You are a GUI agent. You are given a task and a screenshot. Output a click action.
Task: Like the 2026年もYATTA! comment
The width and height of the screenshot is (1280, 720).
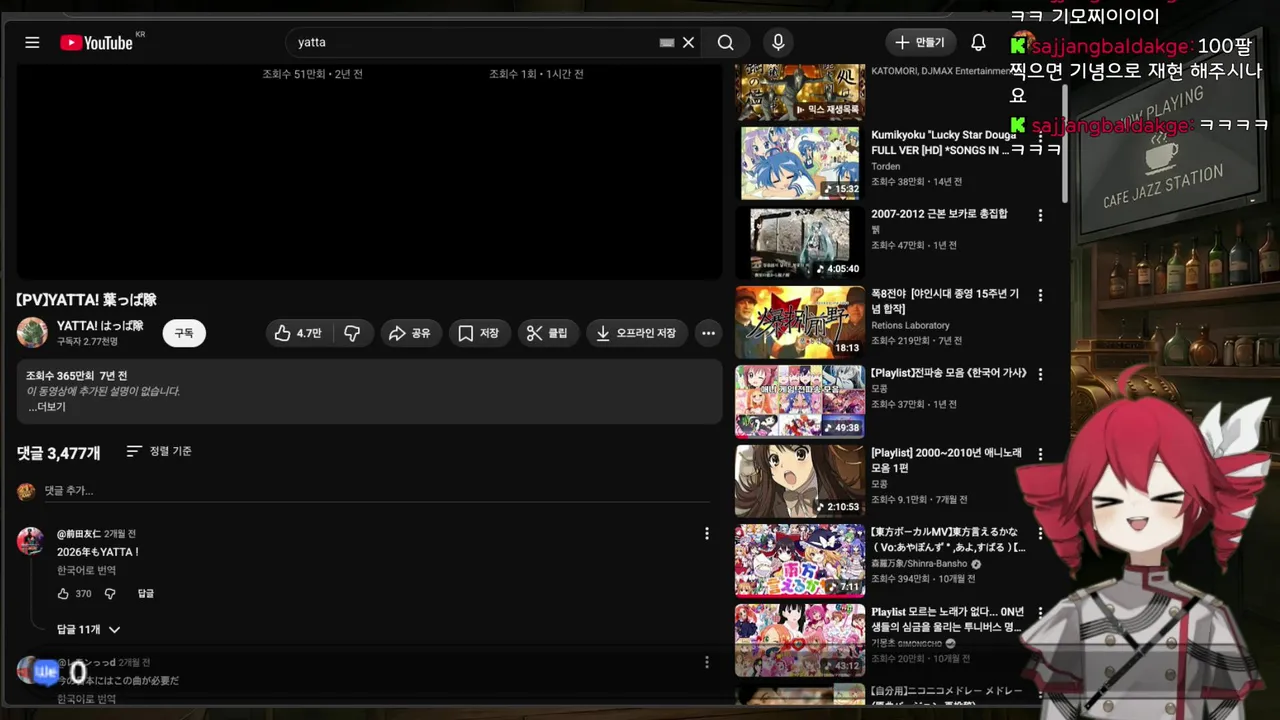coord(63,593)
